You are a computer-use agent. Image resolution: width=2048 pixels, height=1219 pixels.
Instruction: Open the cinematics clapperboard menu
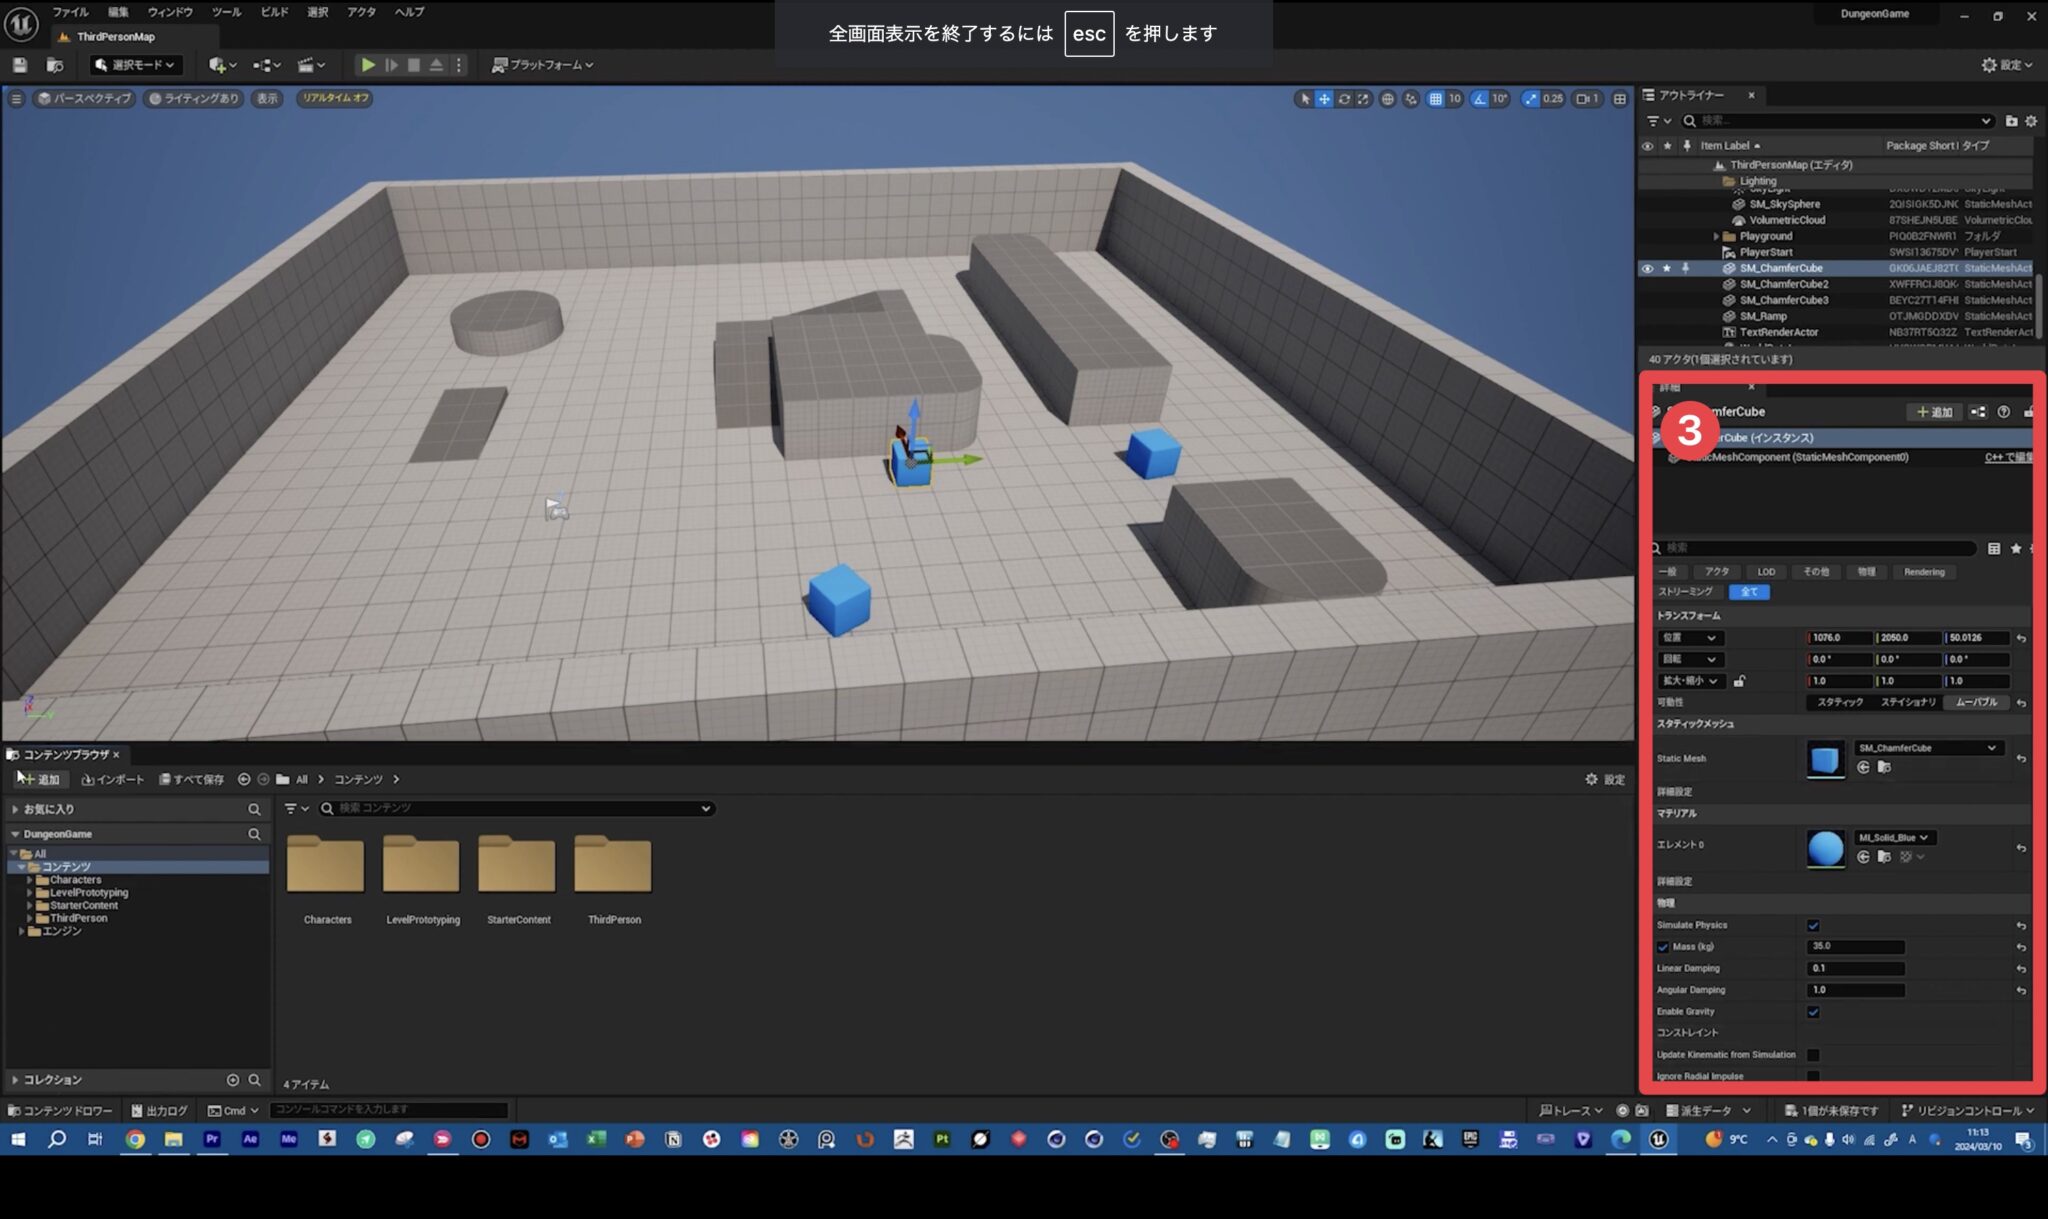(305, 65)
